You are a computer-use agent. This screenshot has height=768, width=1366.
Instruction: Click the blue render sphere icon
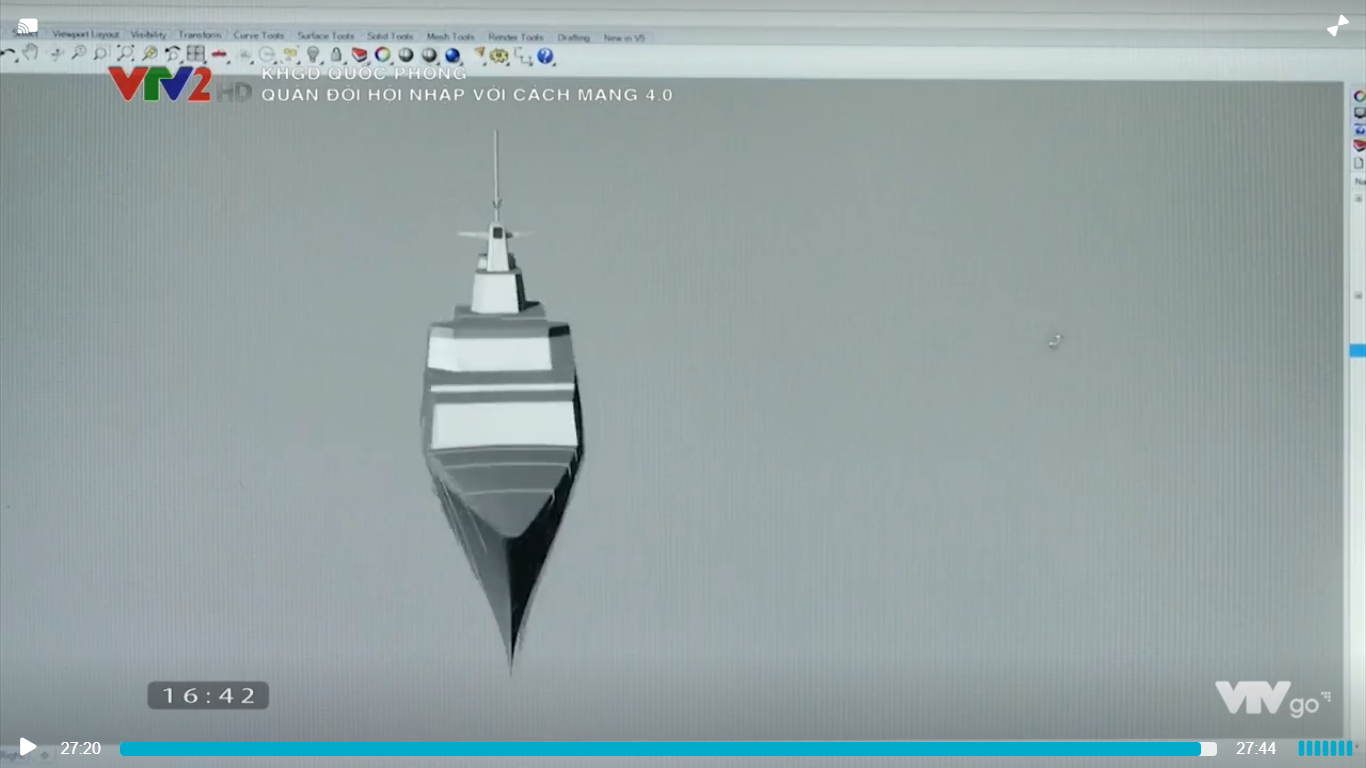click(452, 56)
